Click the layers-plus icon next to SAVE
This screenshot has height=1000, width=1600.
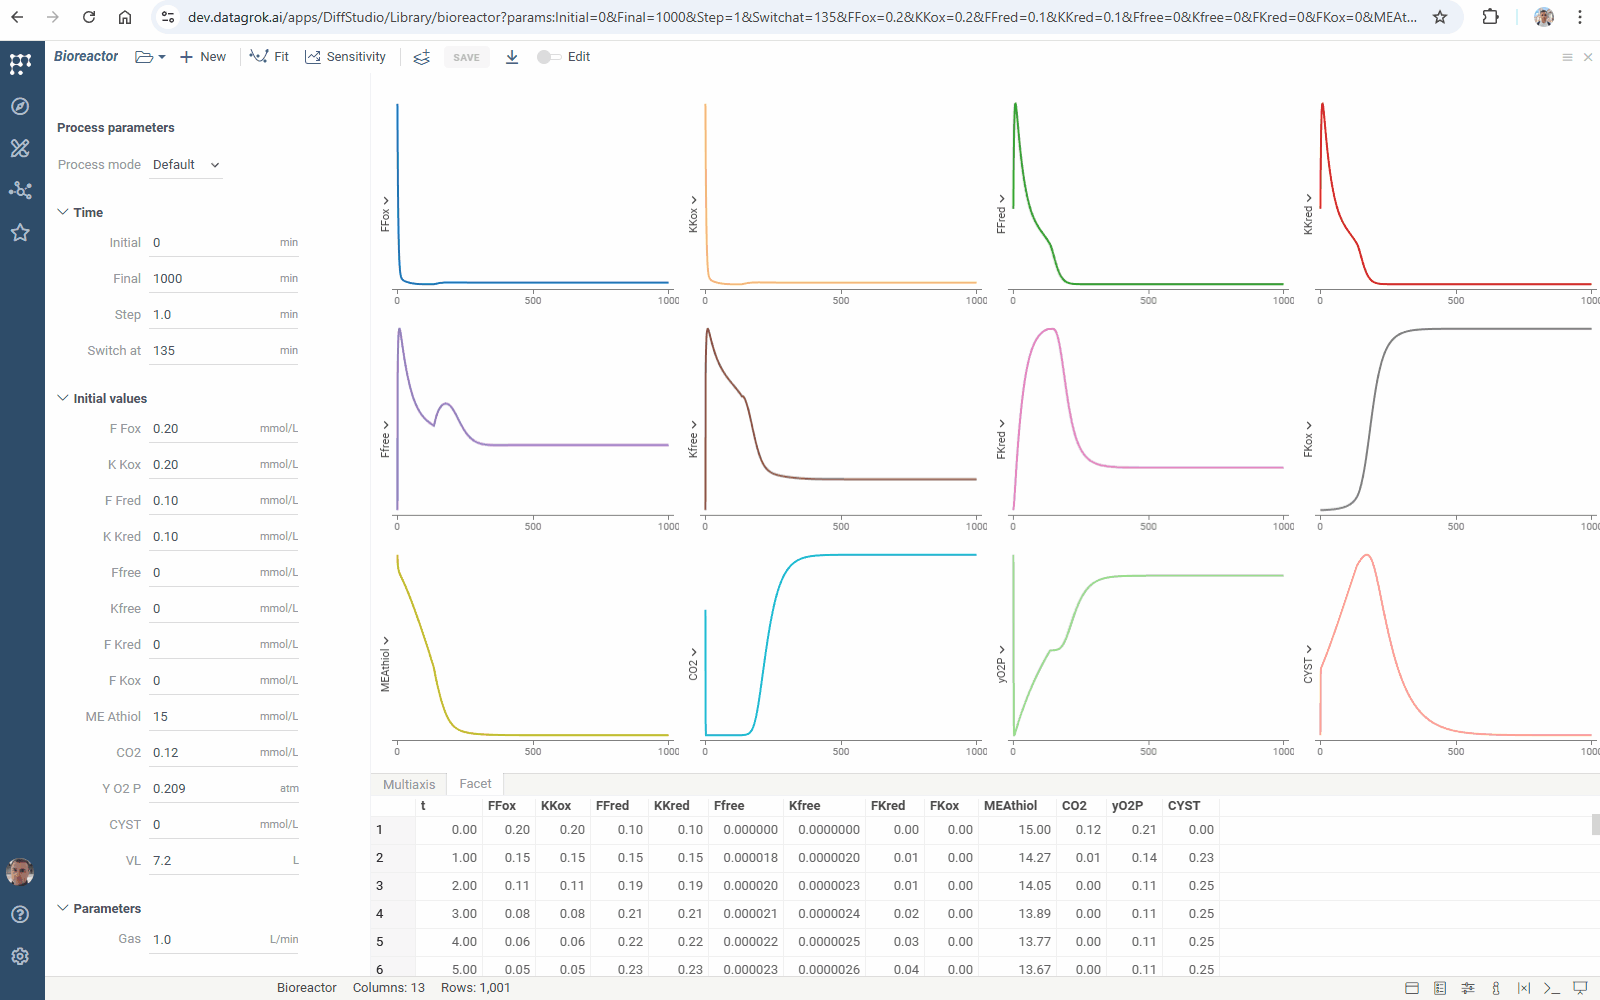(422, 57)
